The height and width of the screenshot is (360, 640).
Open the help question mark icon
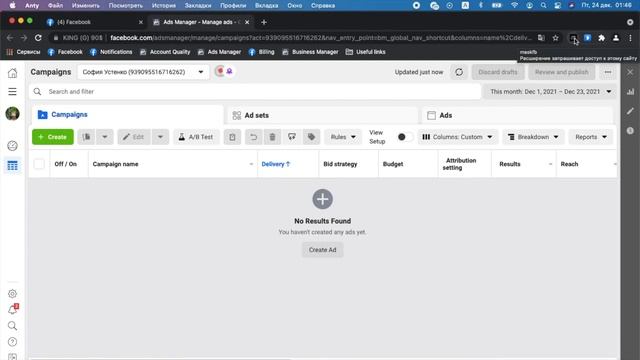[x=13, y=342]
